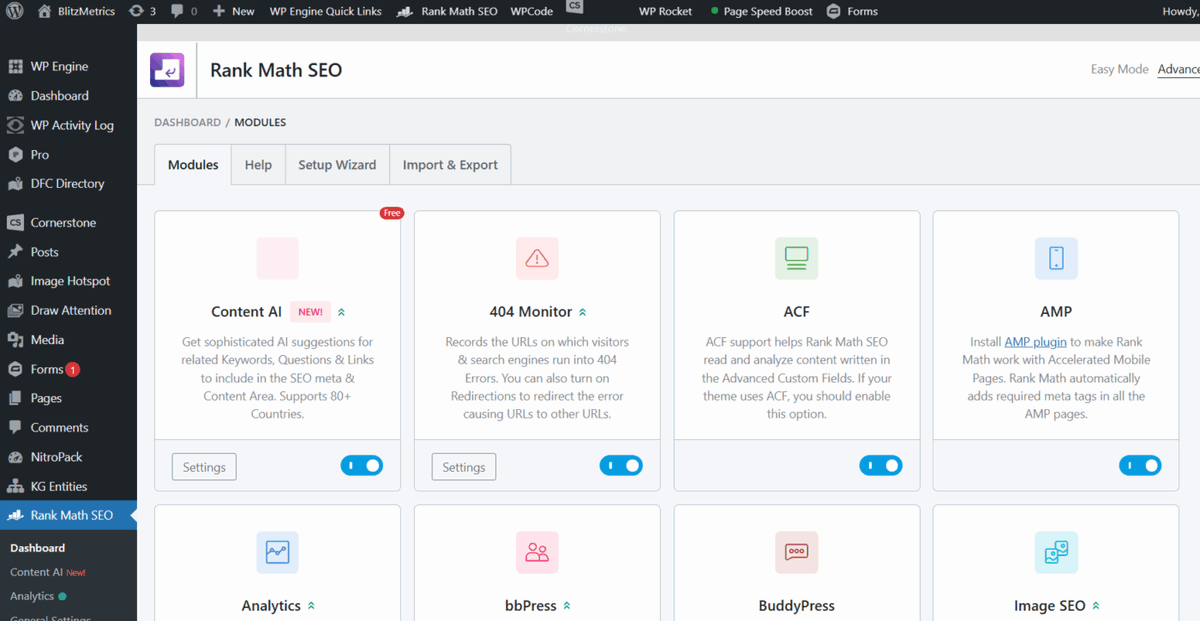The width and height of the screenshot is (1200, 621).
Task: Click the updates icon in admin bar
Action: pos(136,11)
